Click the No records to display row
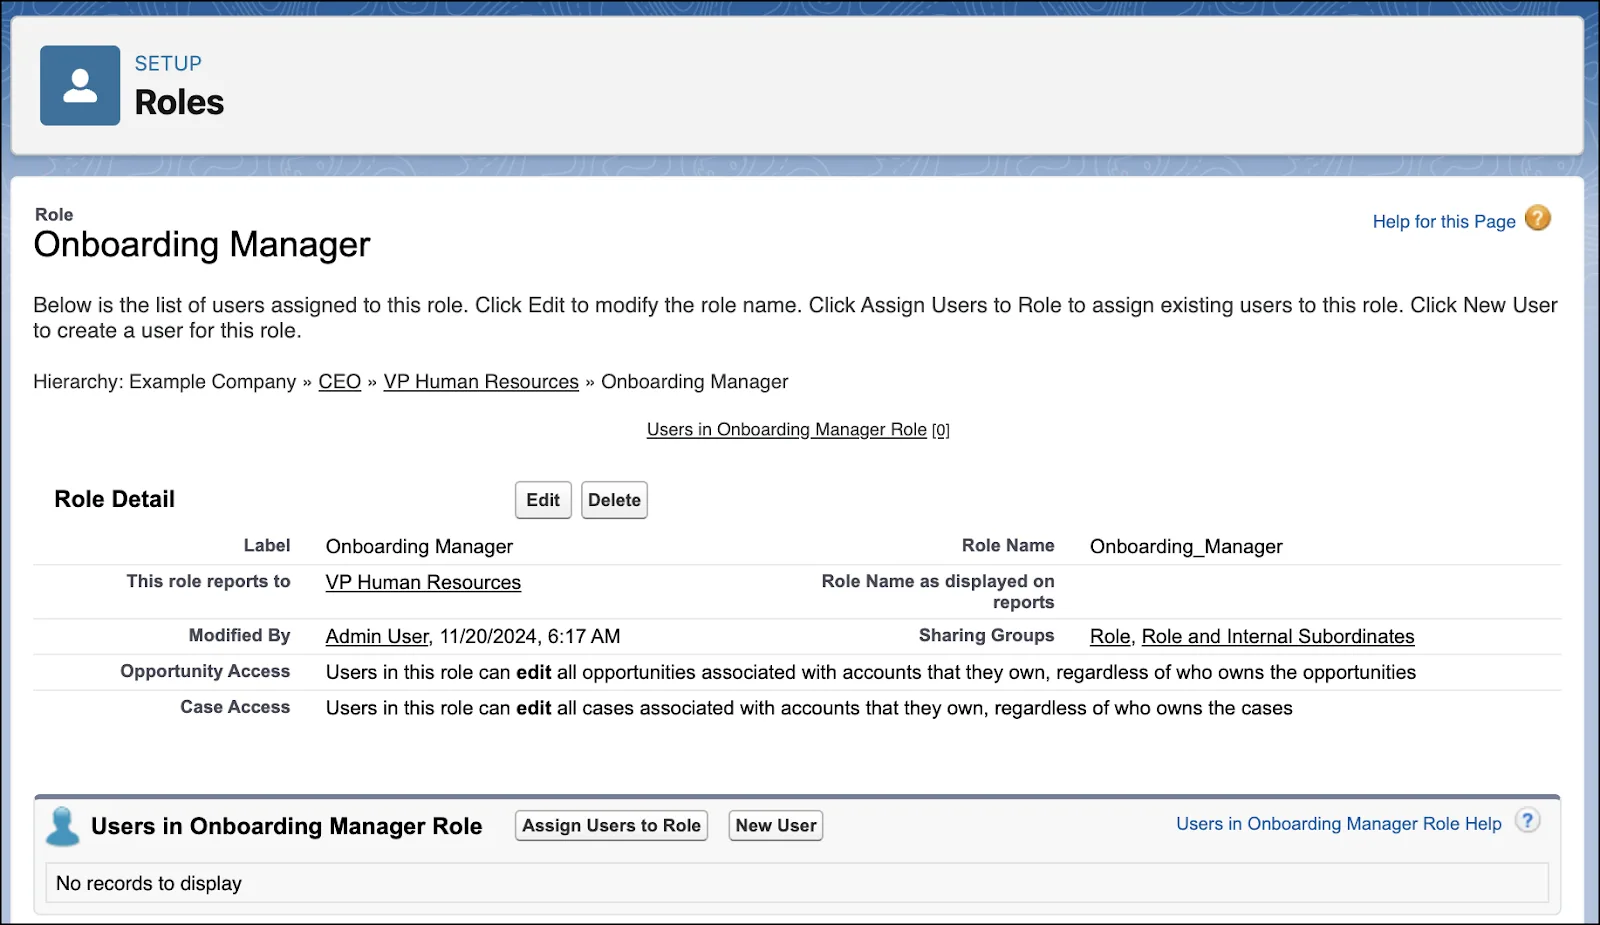Viewport: 1600px width, 925px height. click(x=797, y=883)
